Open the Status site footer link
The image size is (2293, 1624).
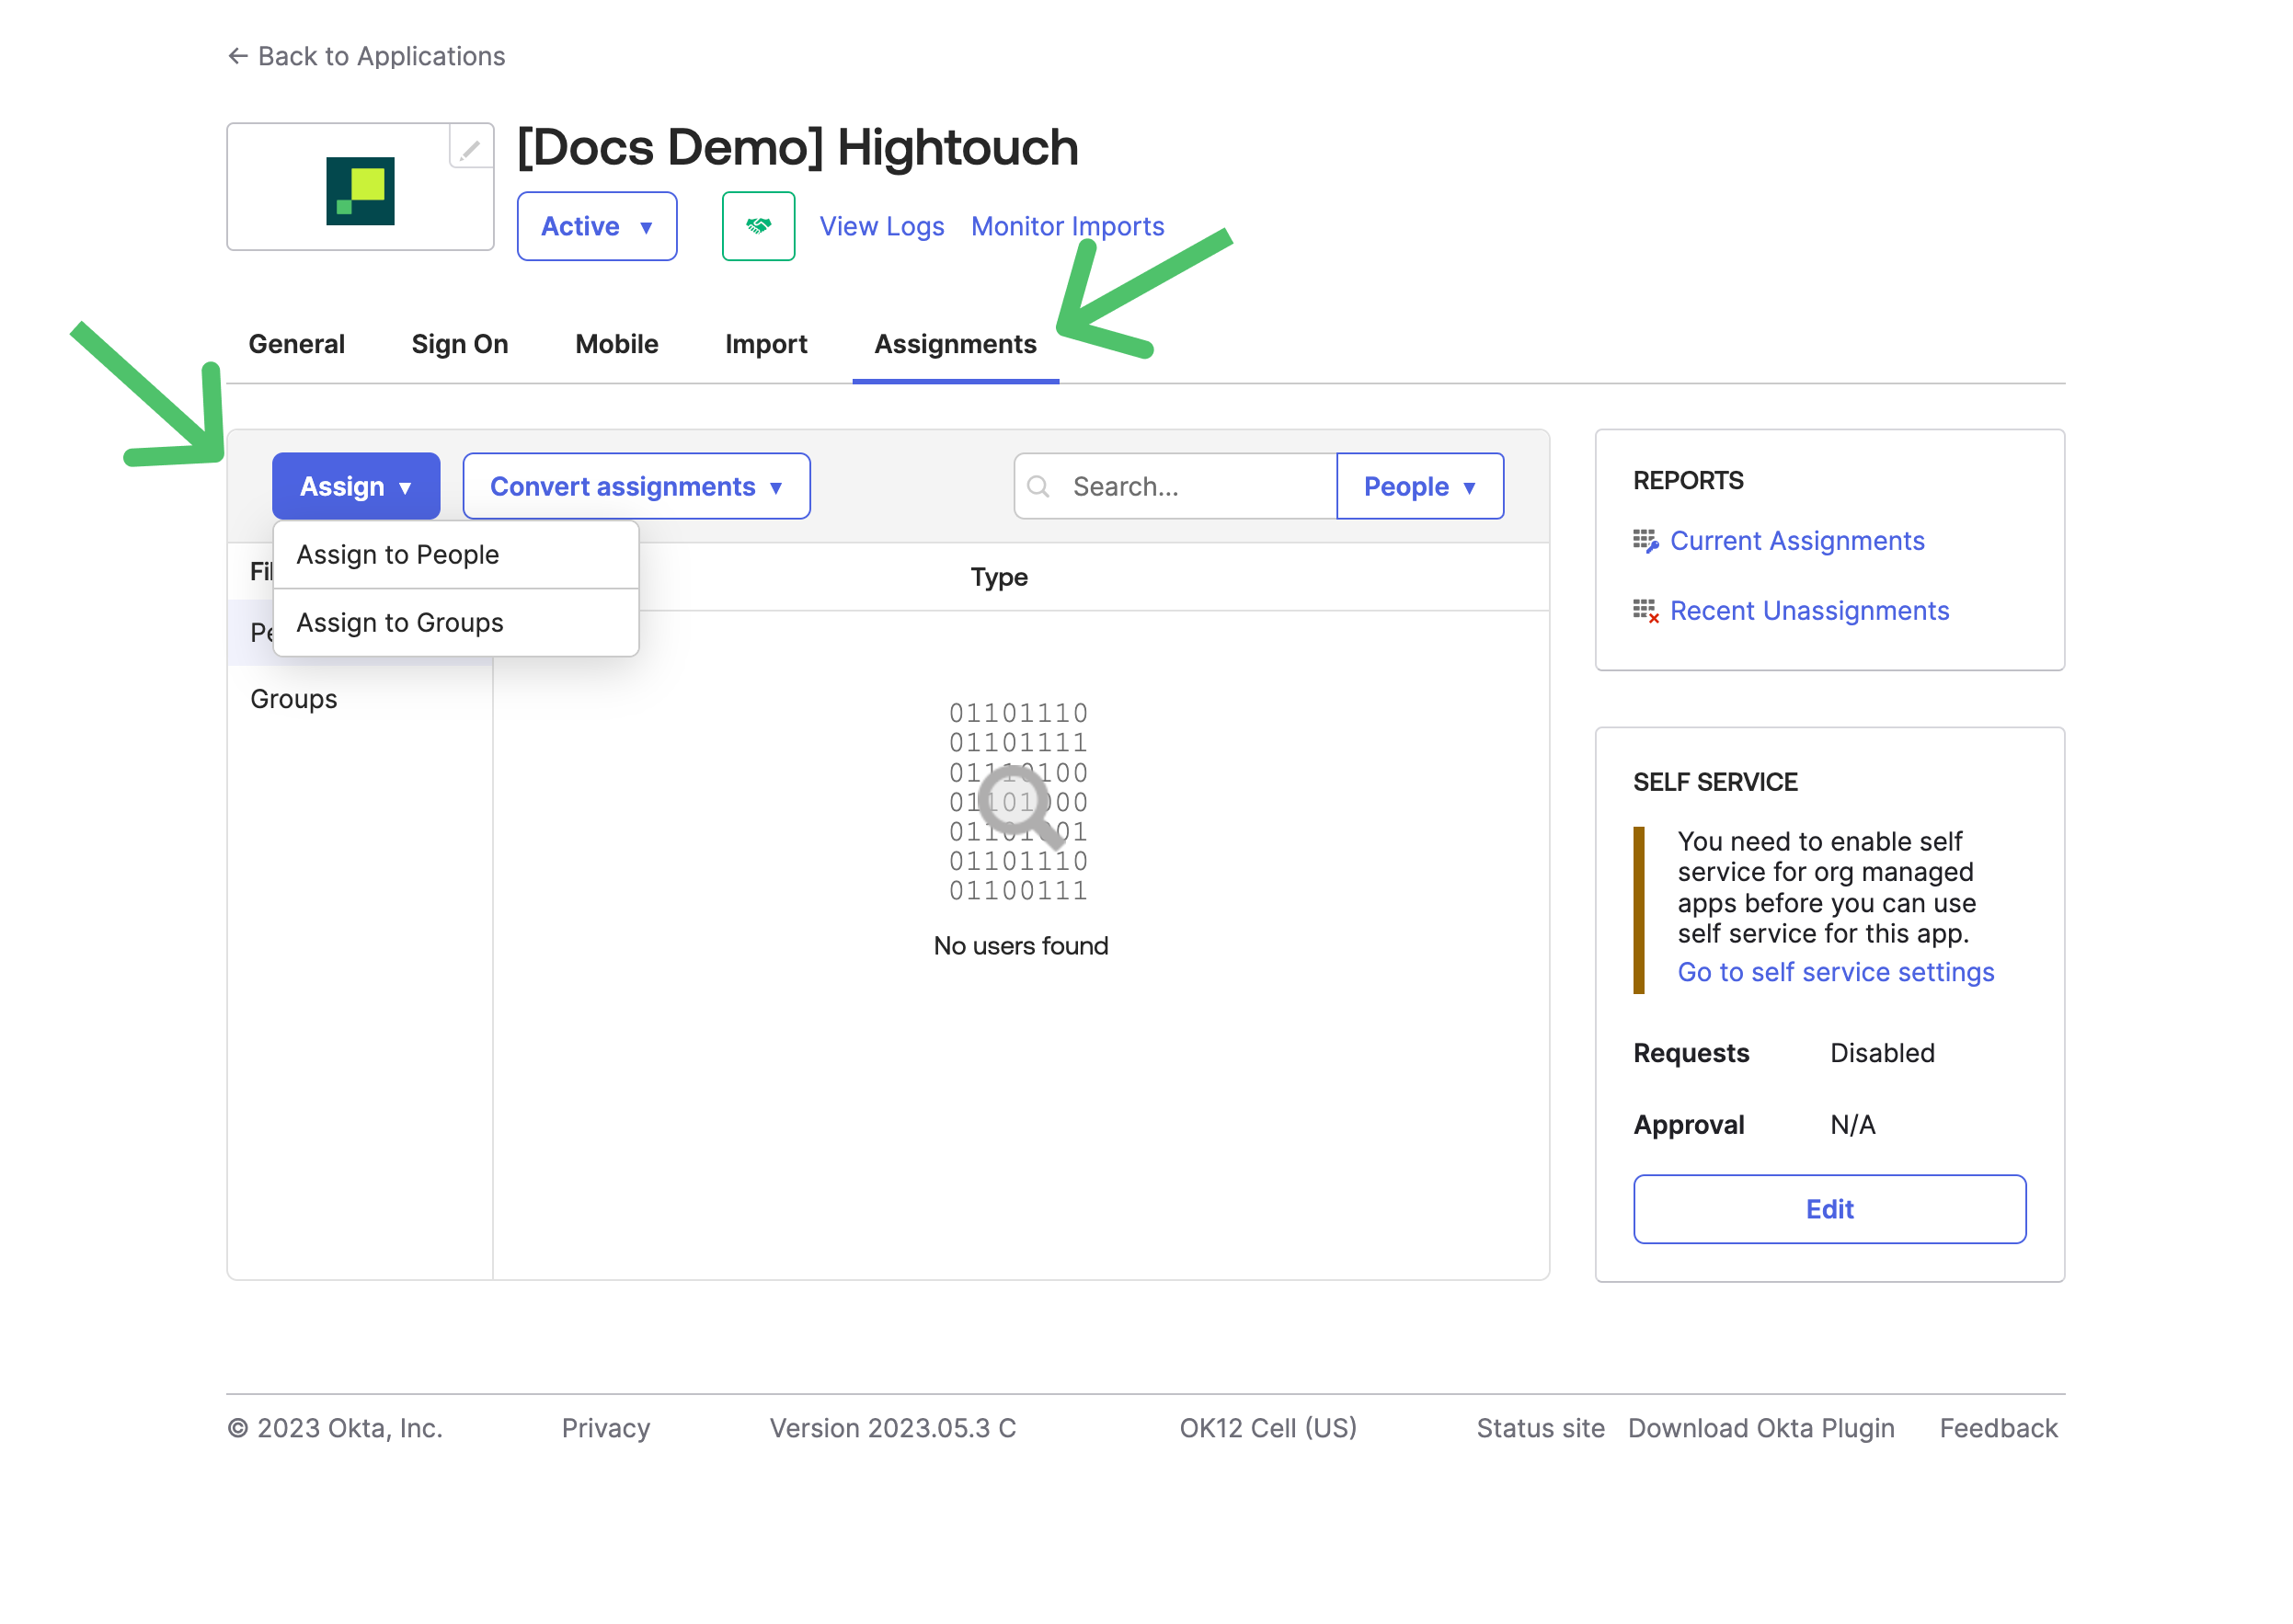(1540, 1428)
